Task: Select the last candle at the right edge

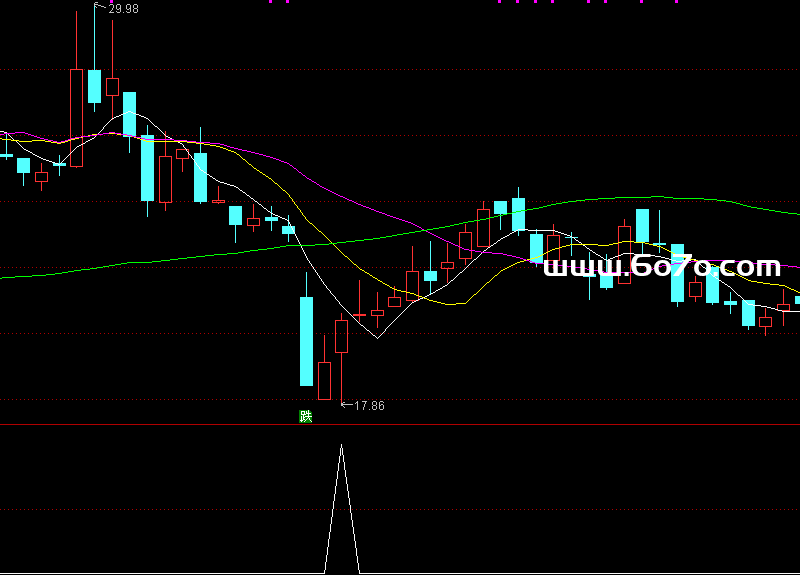Action: click(x=797, y=300)
